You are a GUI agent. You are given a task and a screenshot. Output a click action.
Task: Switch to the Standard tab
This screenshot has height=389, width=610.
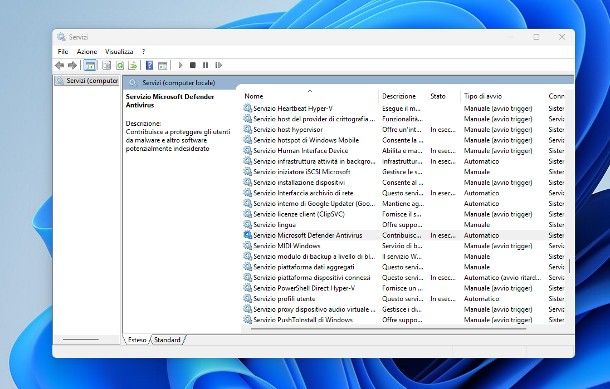(x=167, y=340)
